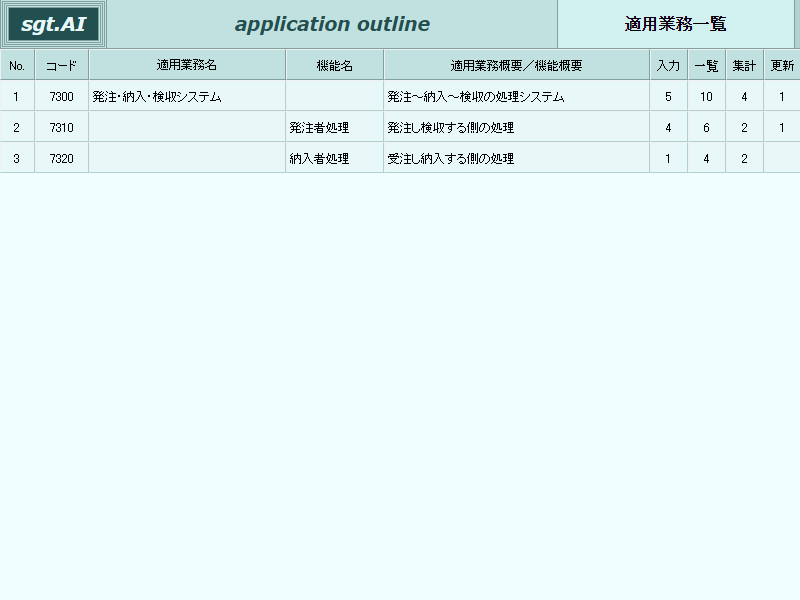Image resolution: width=800 pixels, height=600 pixels.
Task: Click row number 1 cell
Action: click(x=17, y=96)
